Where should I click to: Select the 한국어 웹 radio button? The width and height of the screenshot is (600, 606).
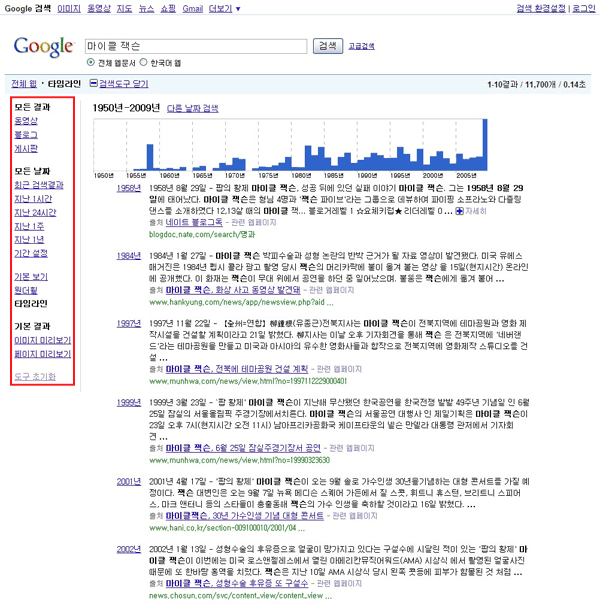[x=143, y=62]
